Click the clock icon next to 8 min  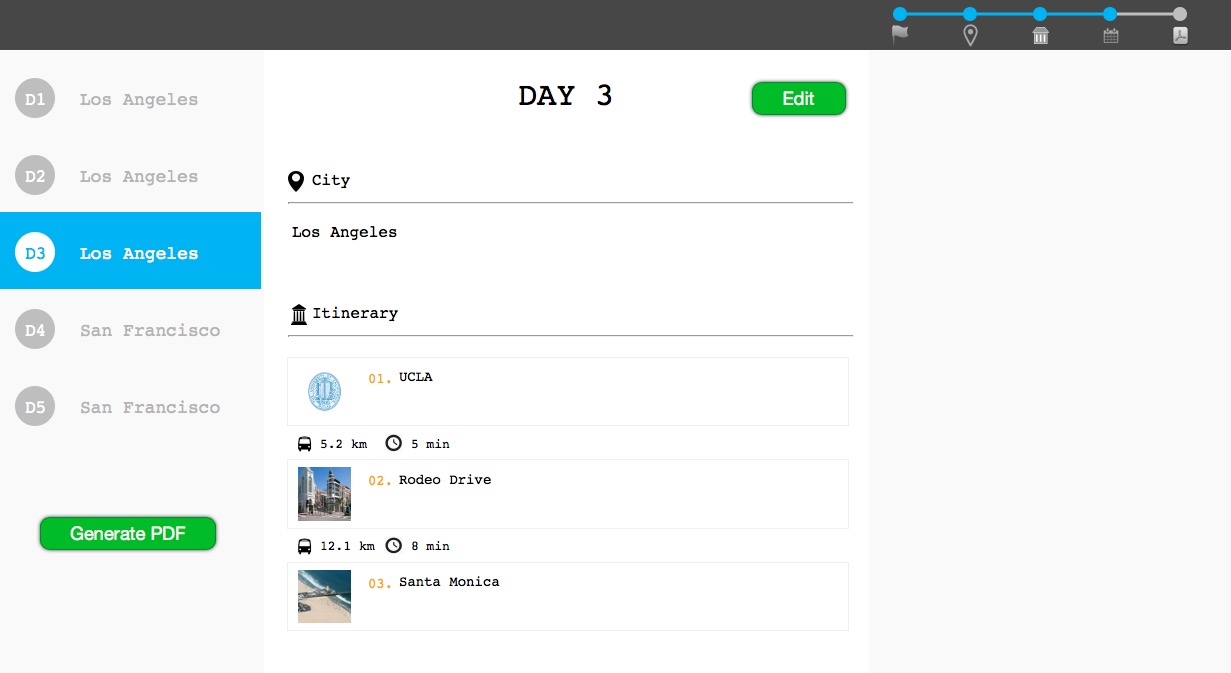click(x=394, y=545)
